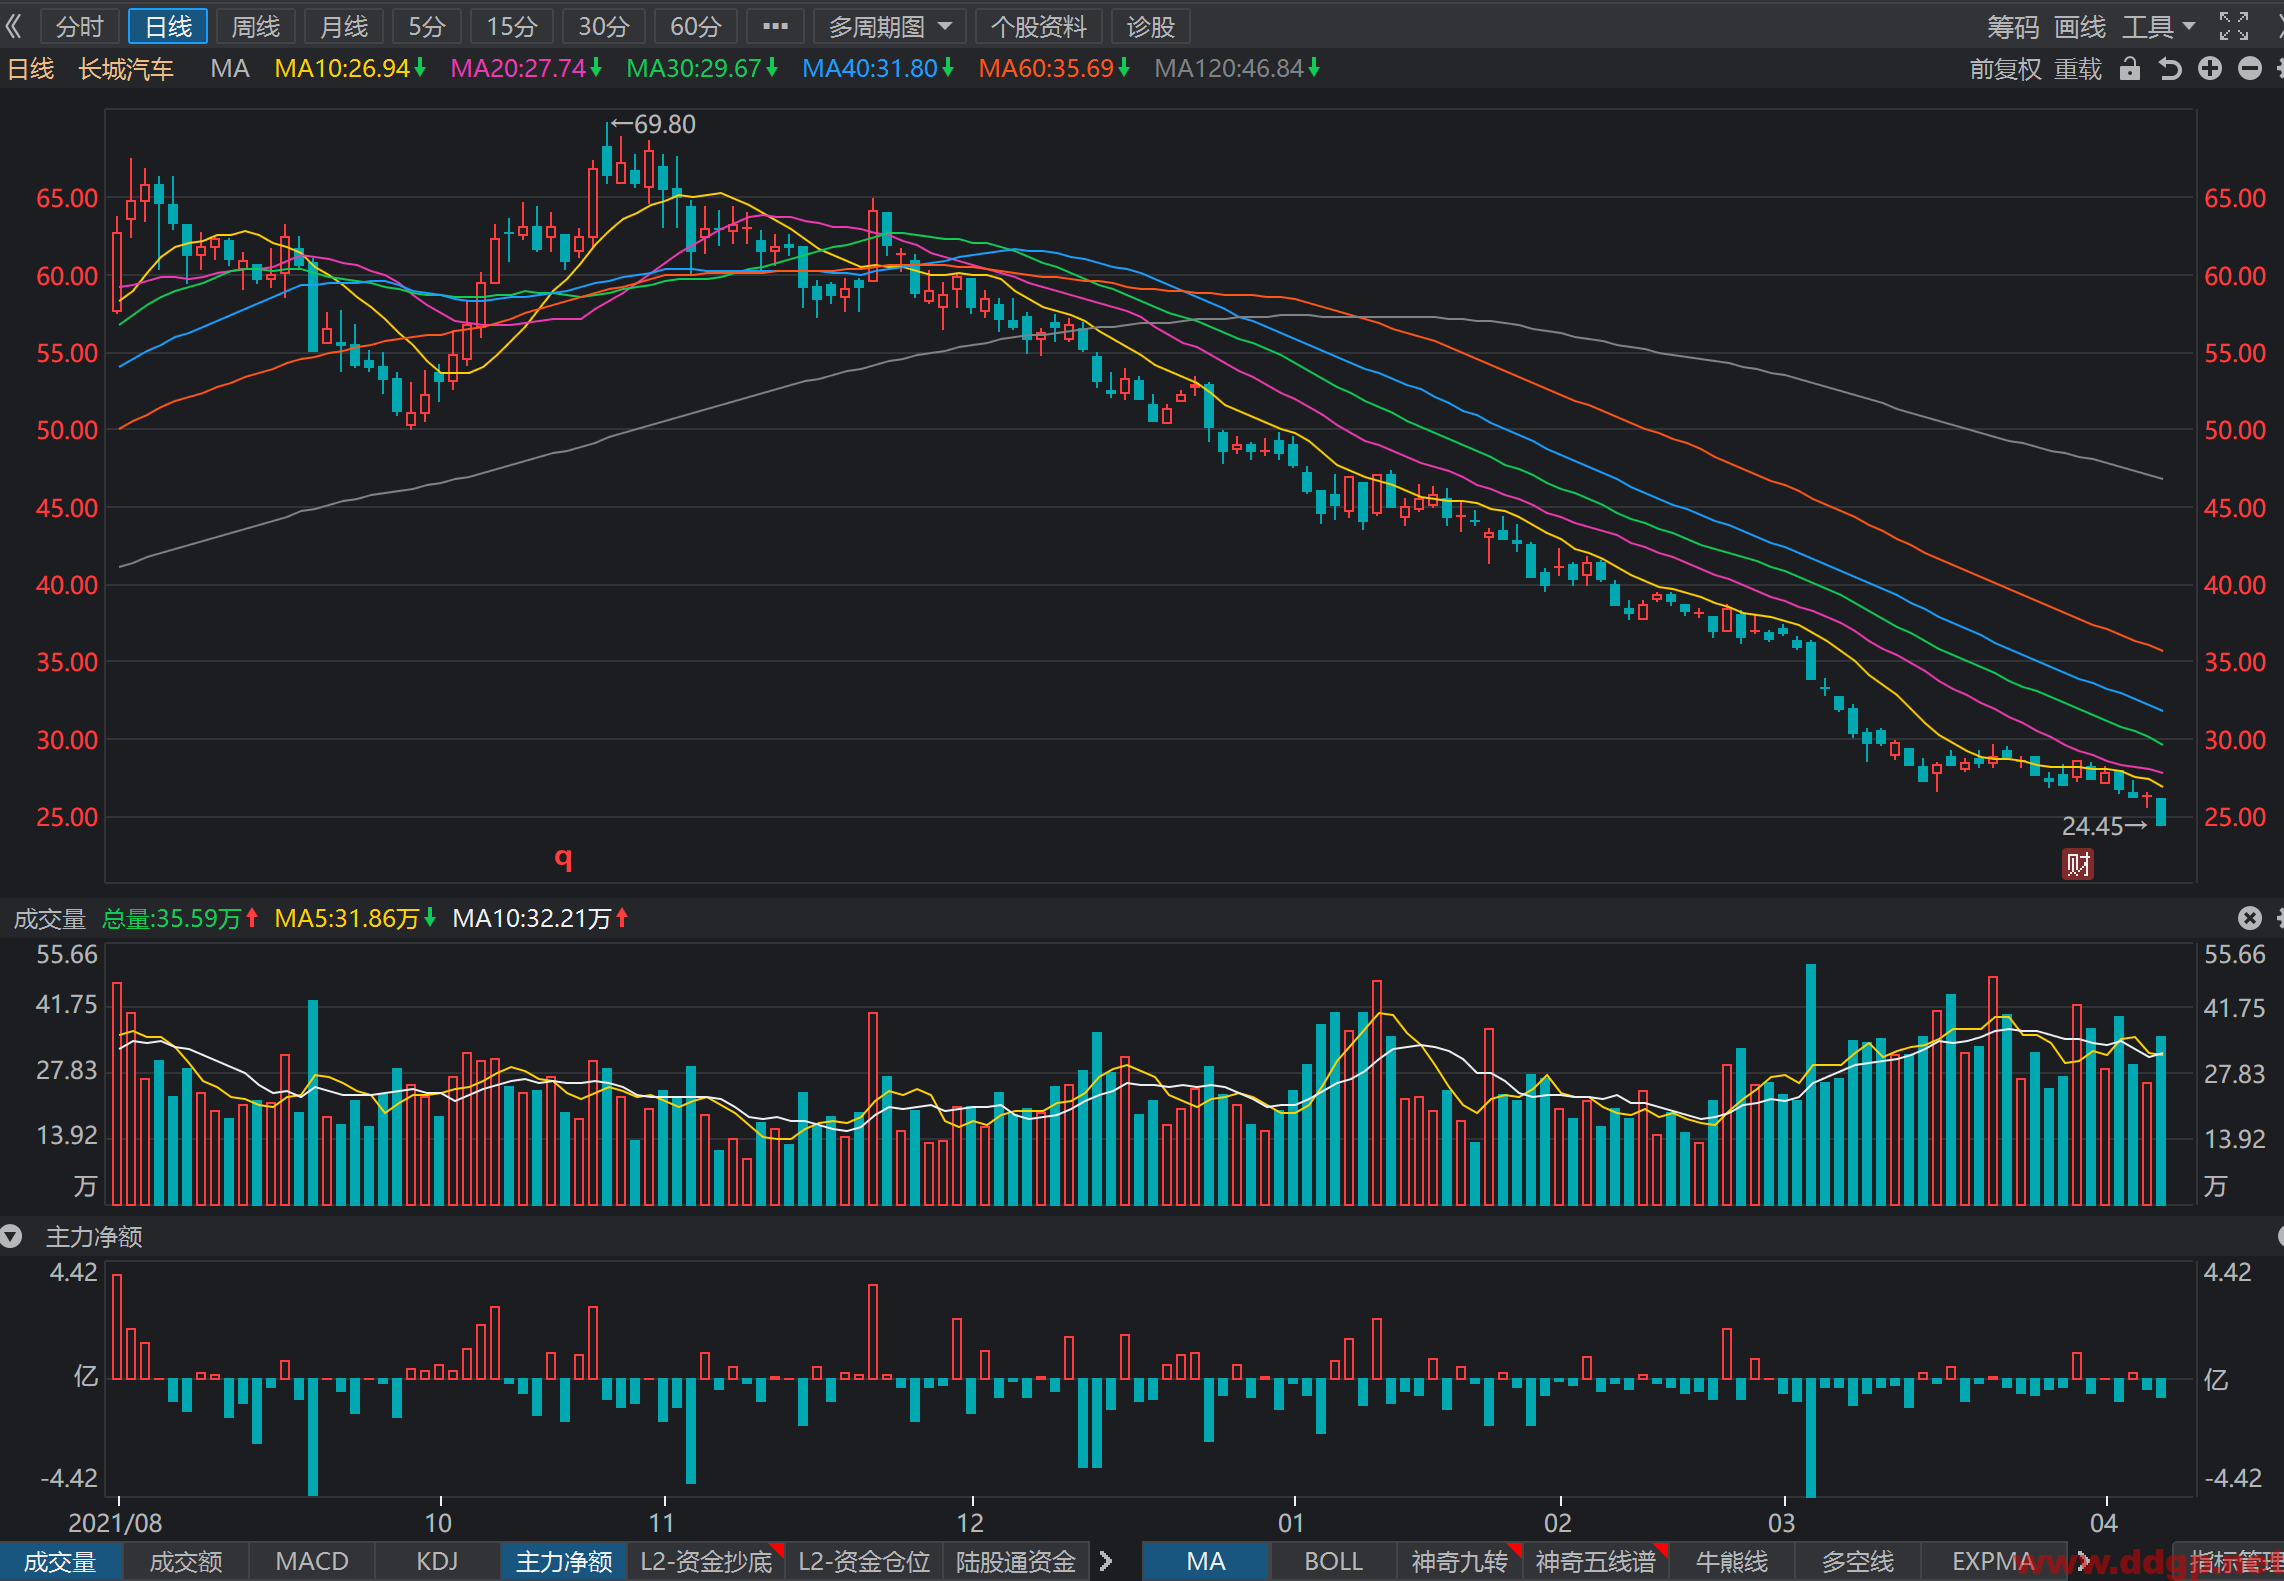Select KDJ indicator tab

coord(437,1562)
